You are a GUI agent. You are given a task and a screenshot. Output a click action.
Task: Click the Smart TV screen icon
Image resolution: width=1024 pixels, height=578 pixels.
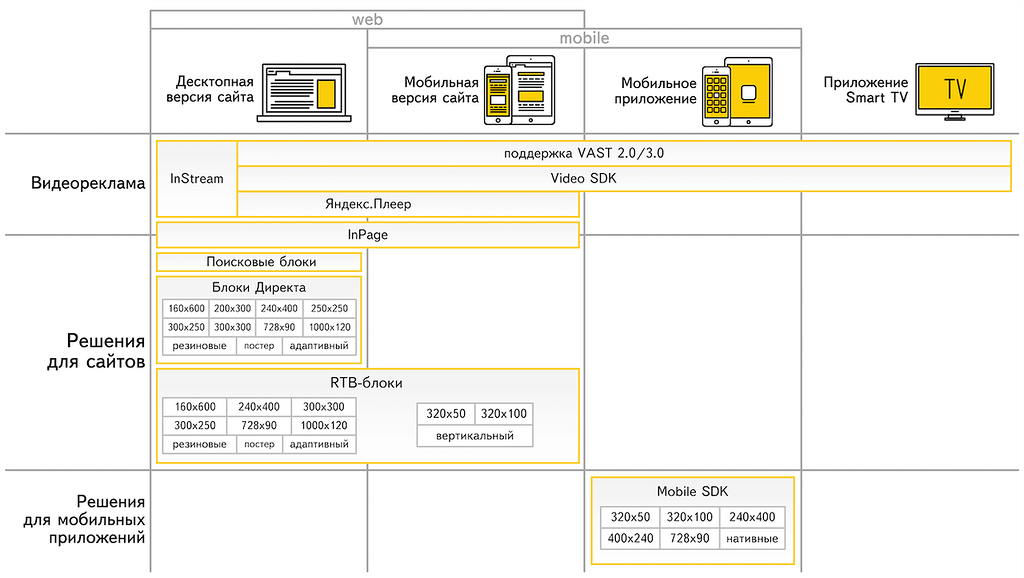click(954, 91)
